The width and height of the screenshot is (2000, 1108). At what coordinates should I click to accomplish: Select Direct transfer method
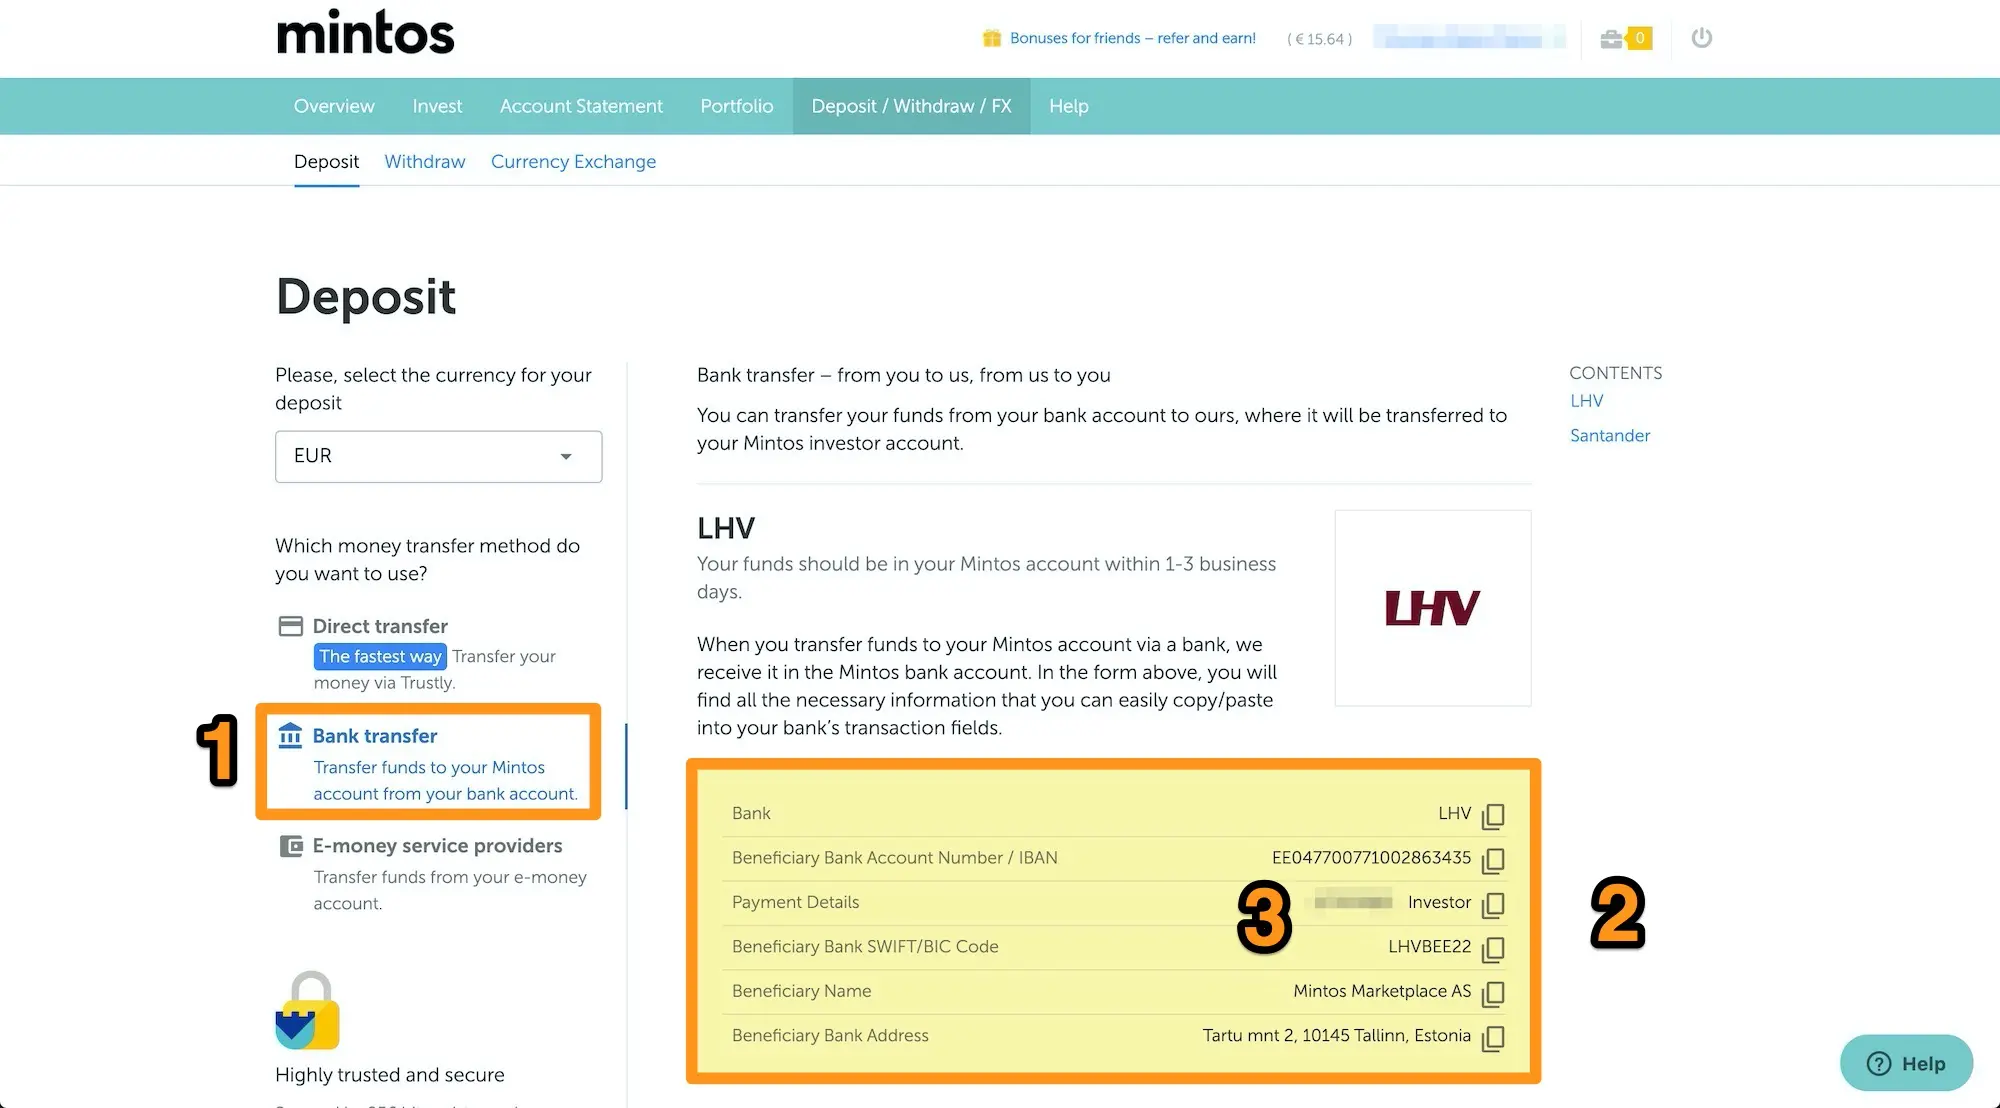380,626
